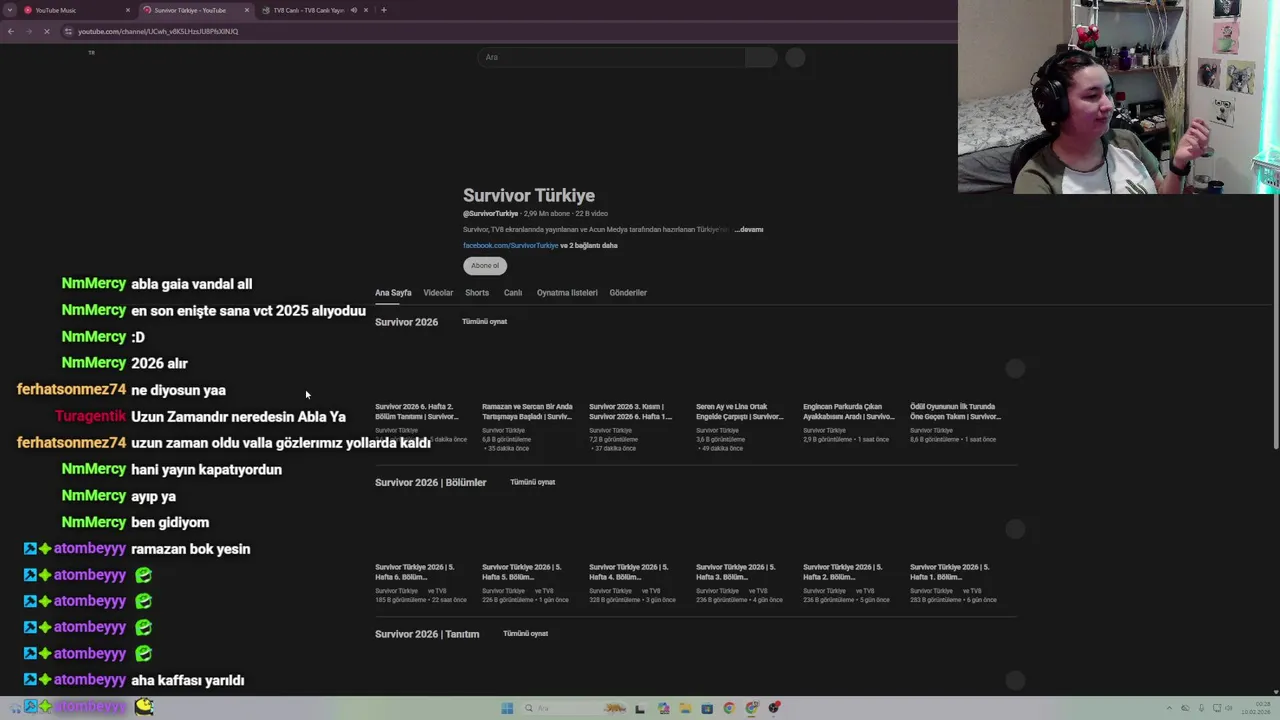Switch to the YouTube Music tab

click(75, 10)
